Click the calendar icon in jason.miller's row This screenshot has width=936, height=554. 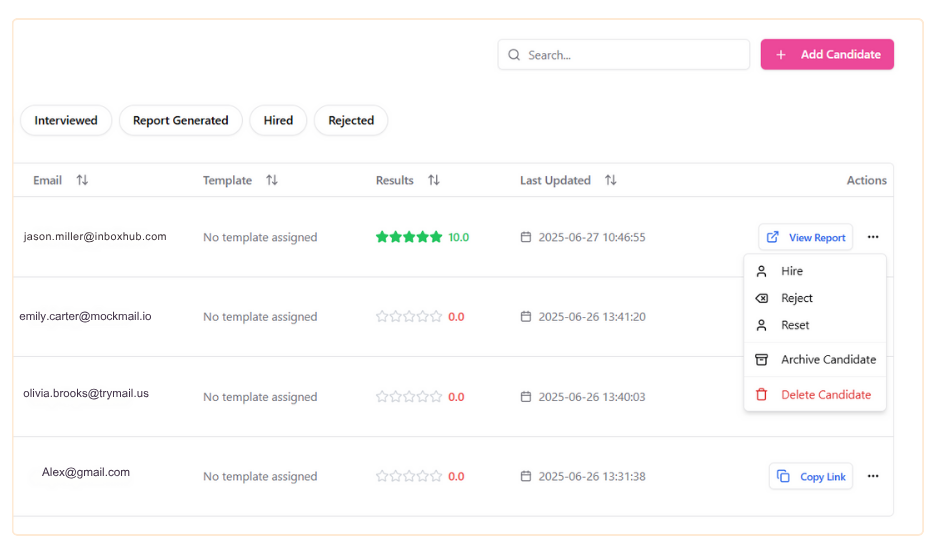click(x=526, y=237)
